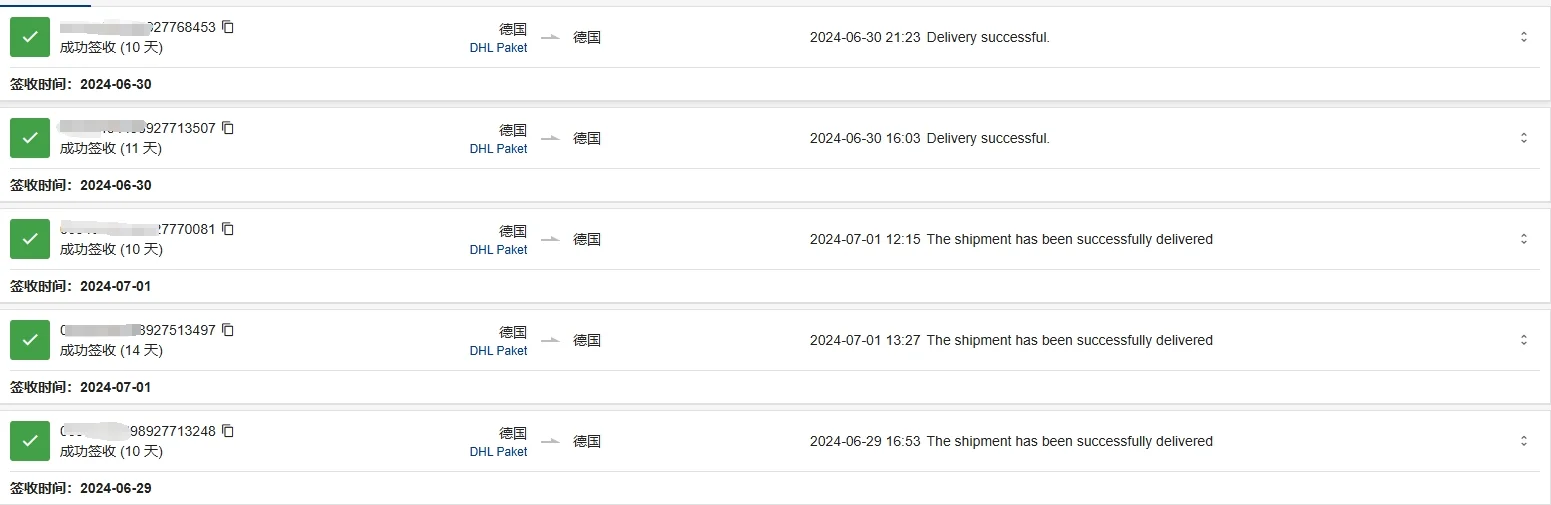The image size is (1551, 505).
Task: Expand details of shipment delivered 2024-06-30 21:23
Action: [1523, 37]
